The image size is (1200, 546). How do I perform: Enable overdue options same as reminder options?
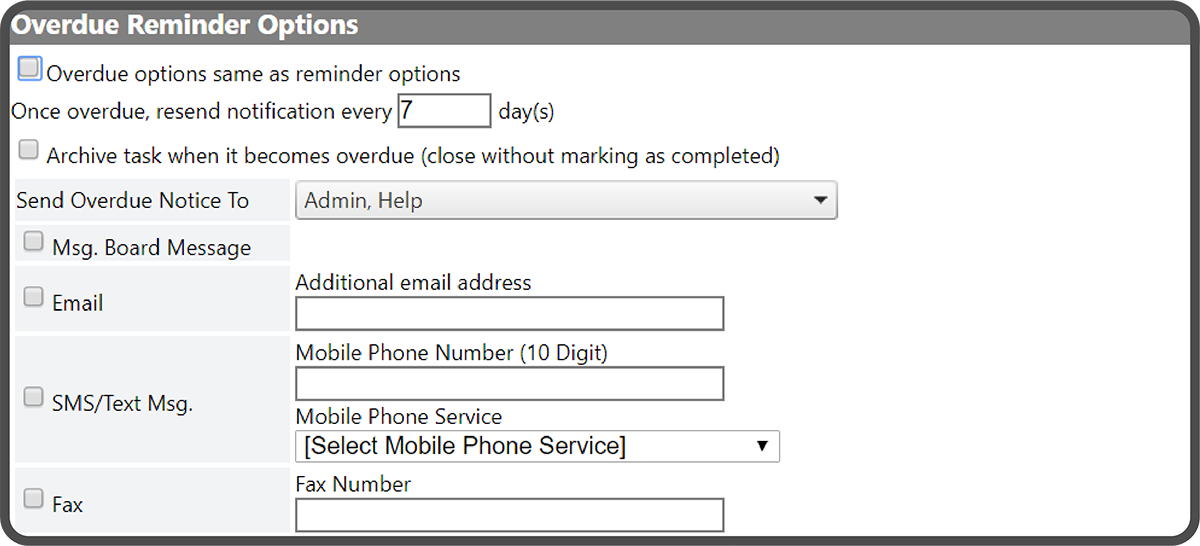(x=30, y=69)
